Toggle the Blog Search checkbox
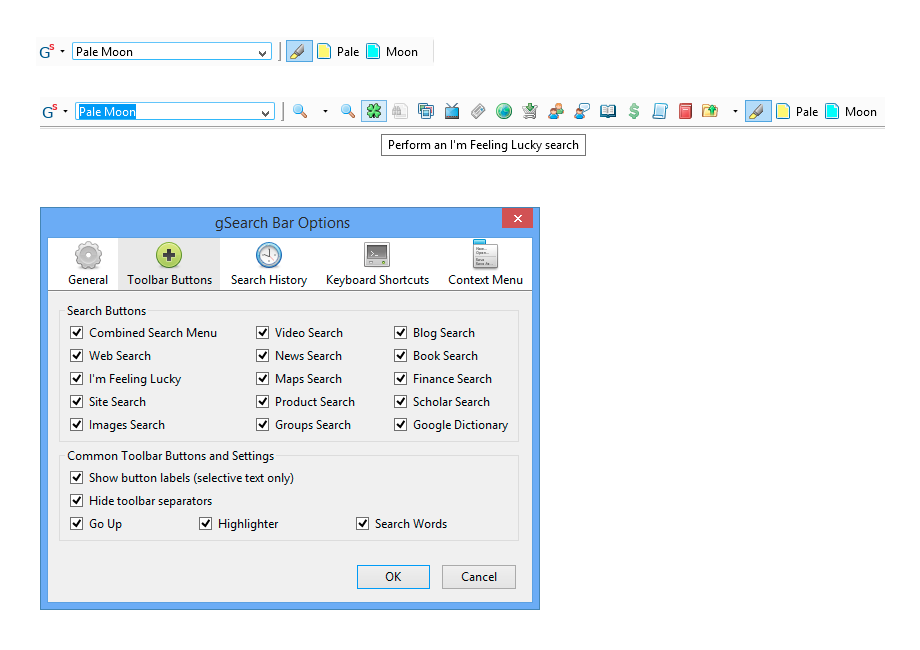920x650 pixels. [x=400, y=333]
